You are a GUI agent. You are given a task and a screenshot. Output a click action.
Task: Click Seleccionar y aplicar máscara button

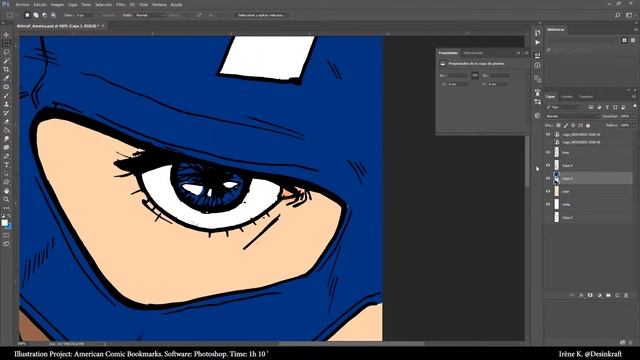click(x=261, y=15)
